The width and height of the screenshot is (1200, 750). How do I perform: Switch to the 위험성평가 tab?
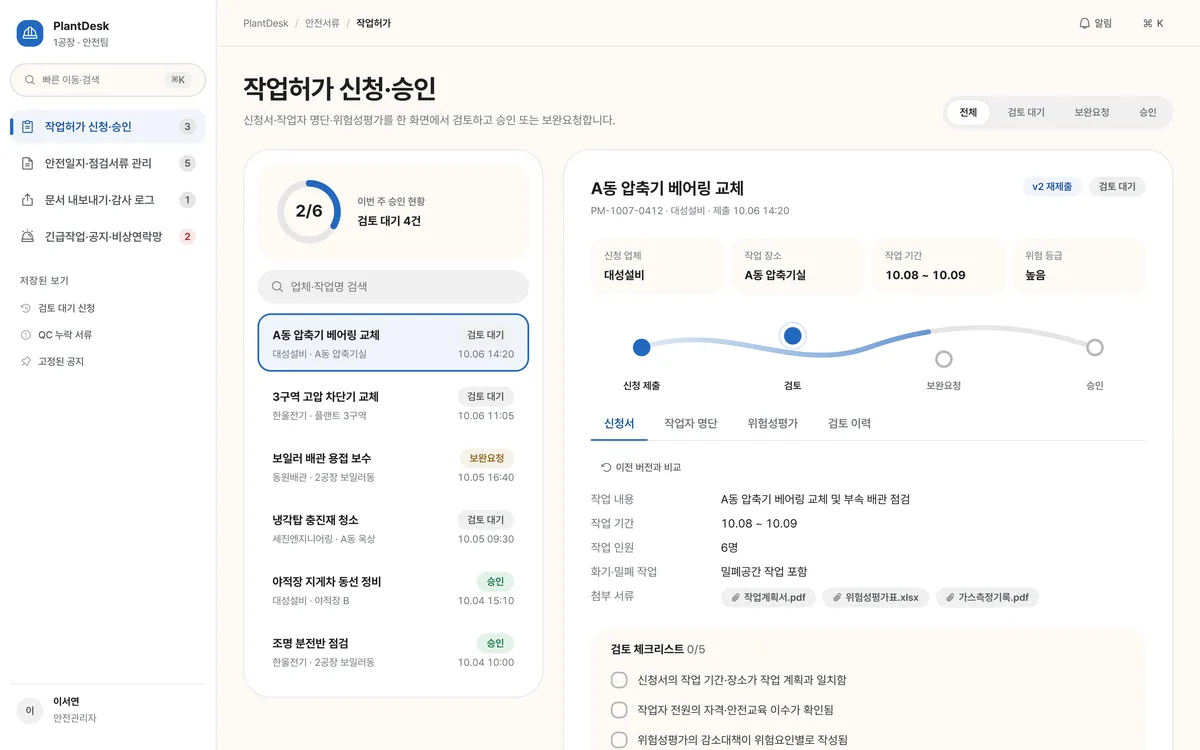(773, 423)
